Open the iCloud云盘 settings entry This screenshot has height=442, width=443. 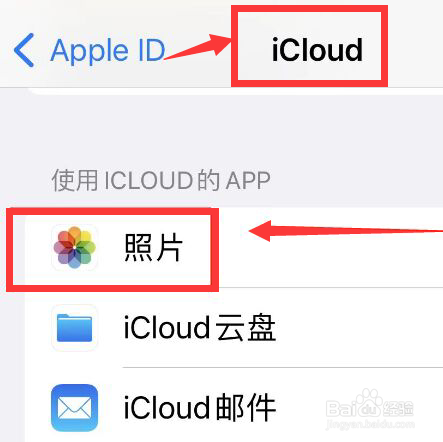[234, 328]
